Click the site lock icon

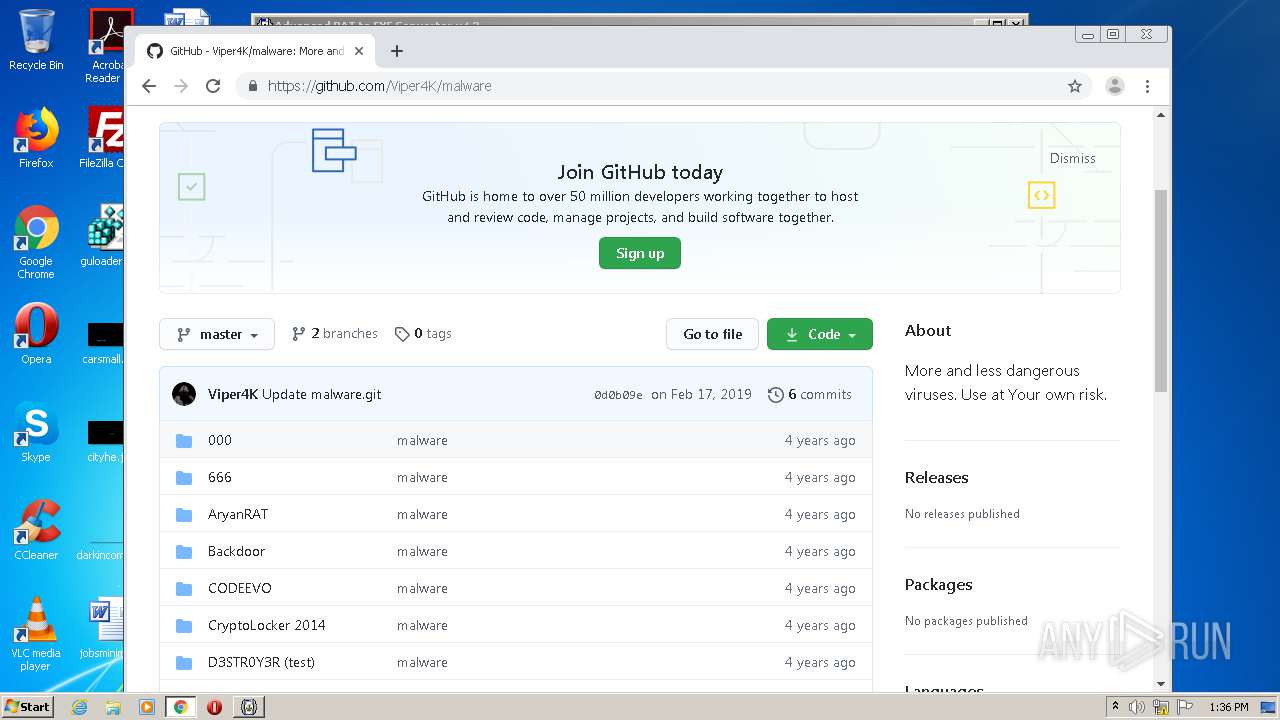tap(252, 86)
